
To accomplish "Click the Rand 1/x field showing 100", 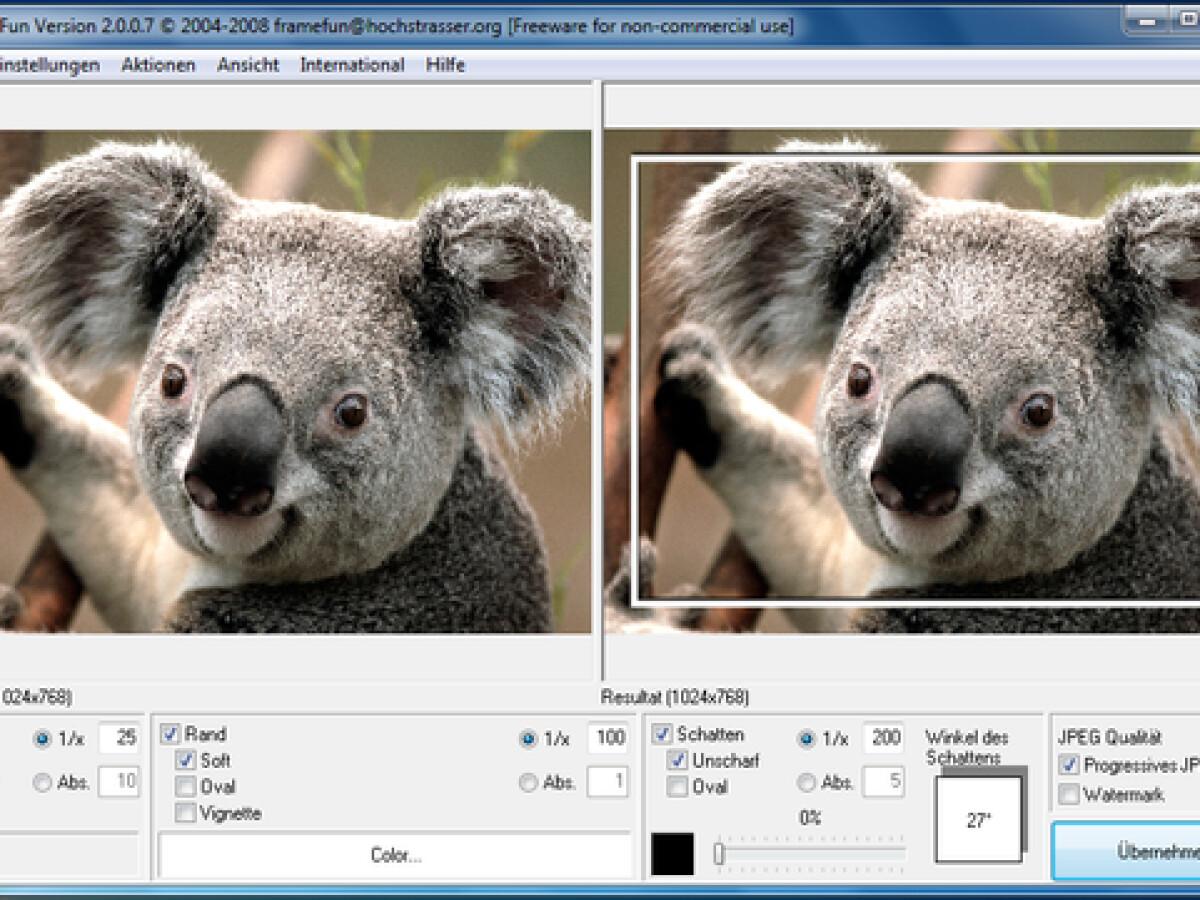I will (607, 739).
